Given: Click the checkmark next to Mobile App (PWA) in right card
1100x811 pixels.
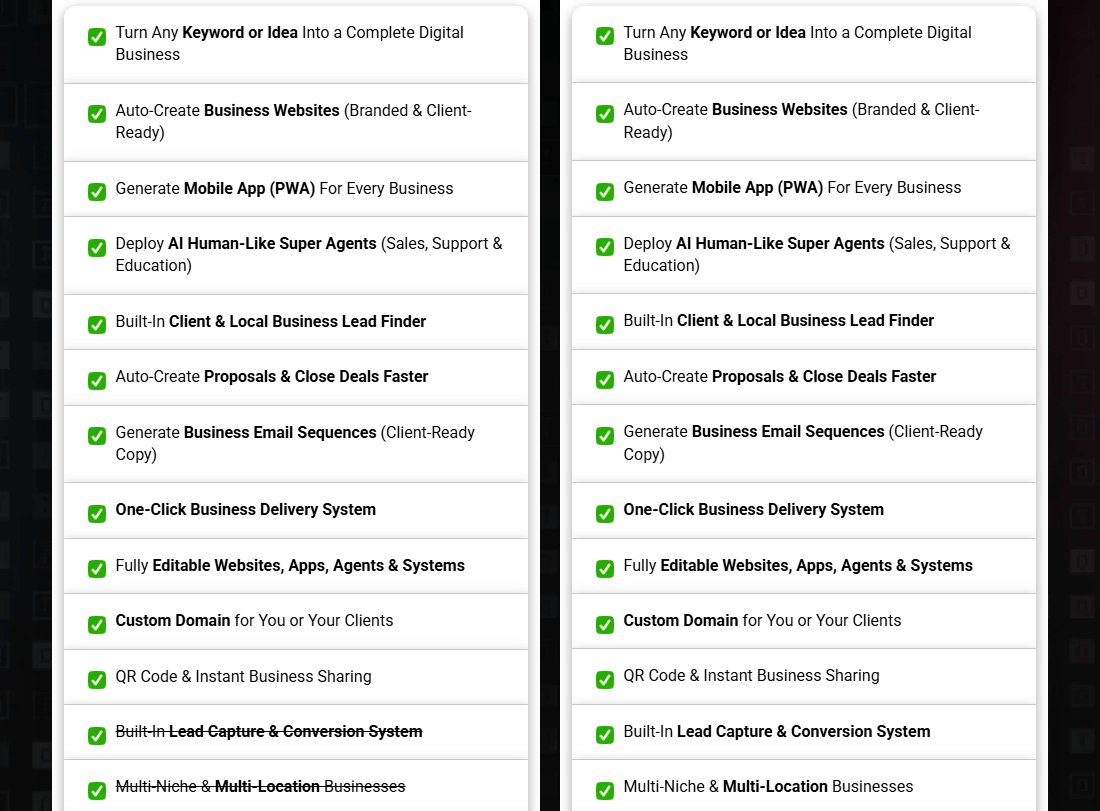Looking at the screenshot, I should coord(605,191).
